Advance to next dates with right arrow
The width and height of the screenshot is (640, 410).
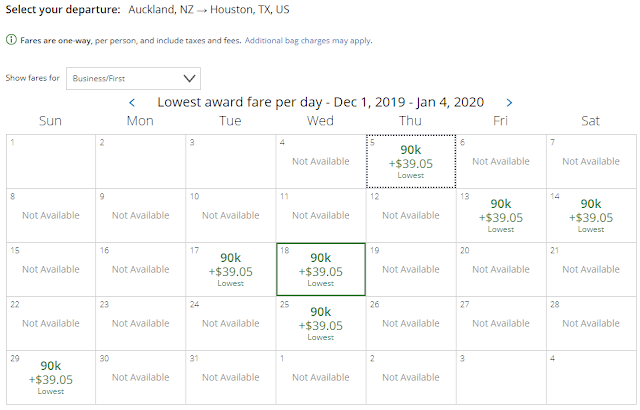point(509,102)
